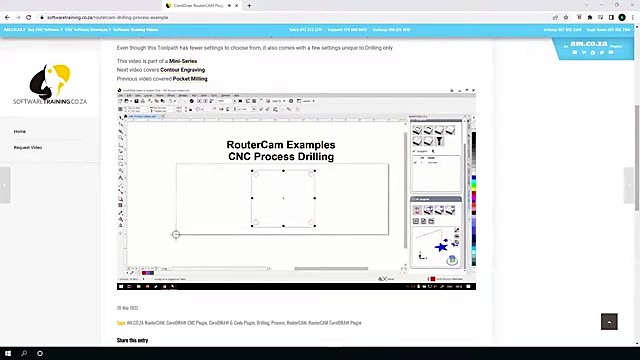Open the CorelDRAW G-Code Plugin tag
Image resolution: width=640 pixels, height=360 pixels.
point(232,323)
